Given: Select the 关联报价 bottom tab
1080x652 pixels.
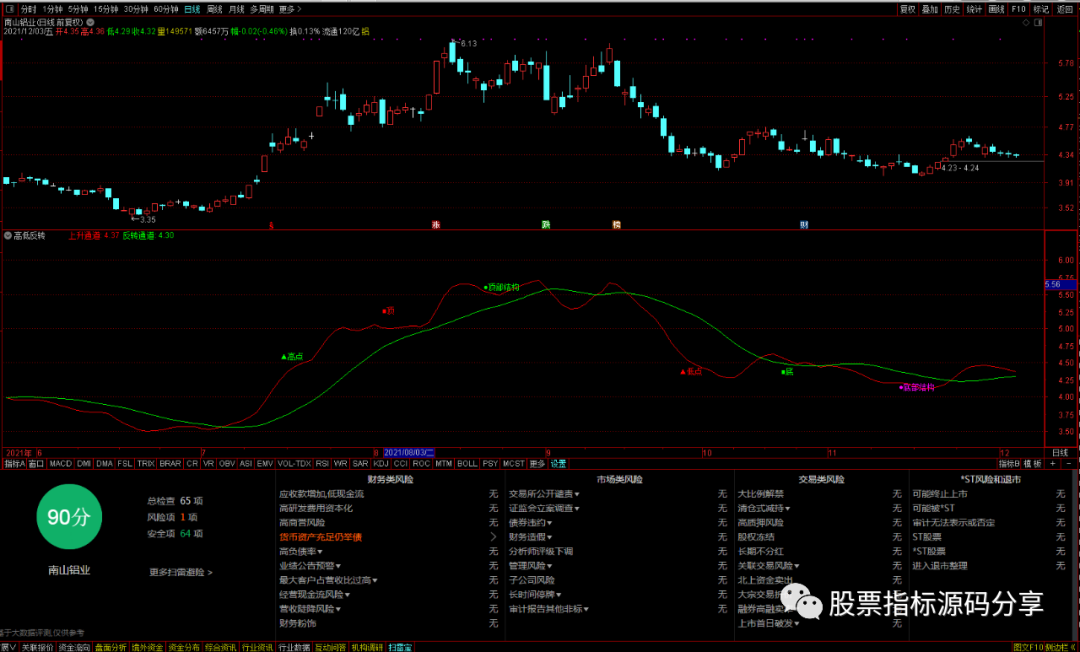Looking at the screenshot, I should point(37,647).
